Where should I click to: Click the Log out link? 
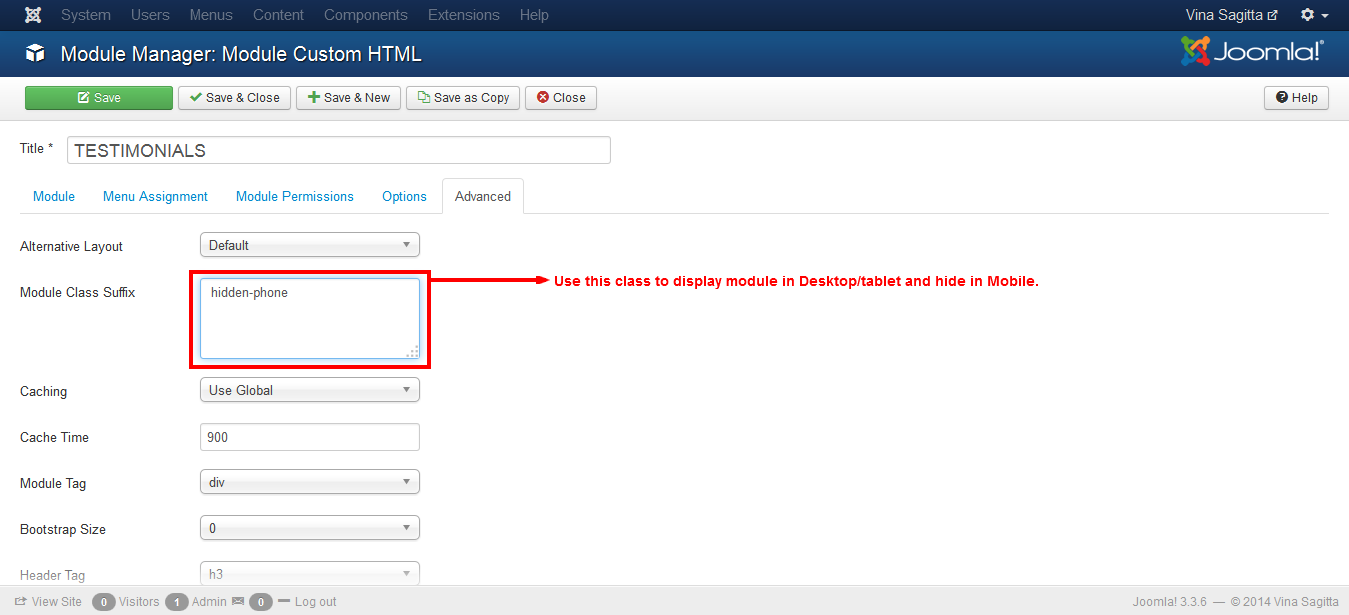coord(315,602)
